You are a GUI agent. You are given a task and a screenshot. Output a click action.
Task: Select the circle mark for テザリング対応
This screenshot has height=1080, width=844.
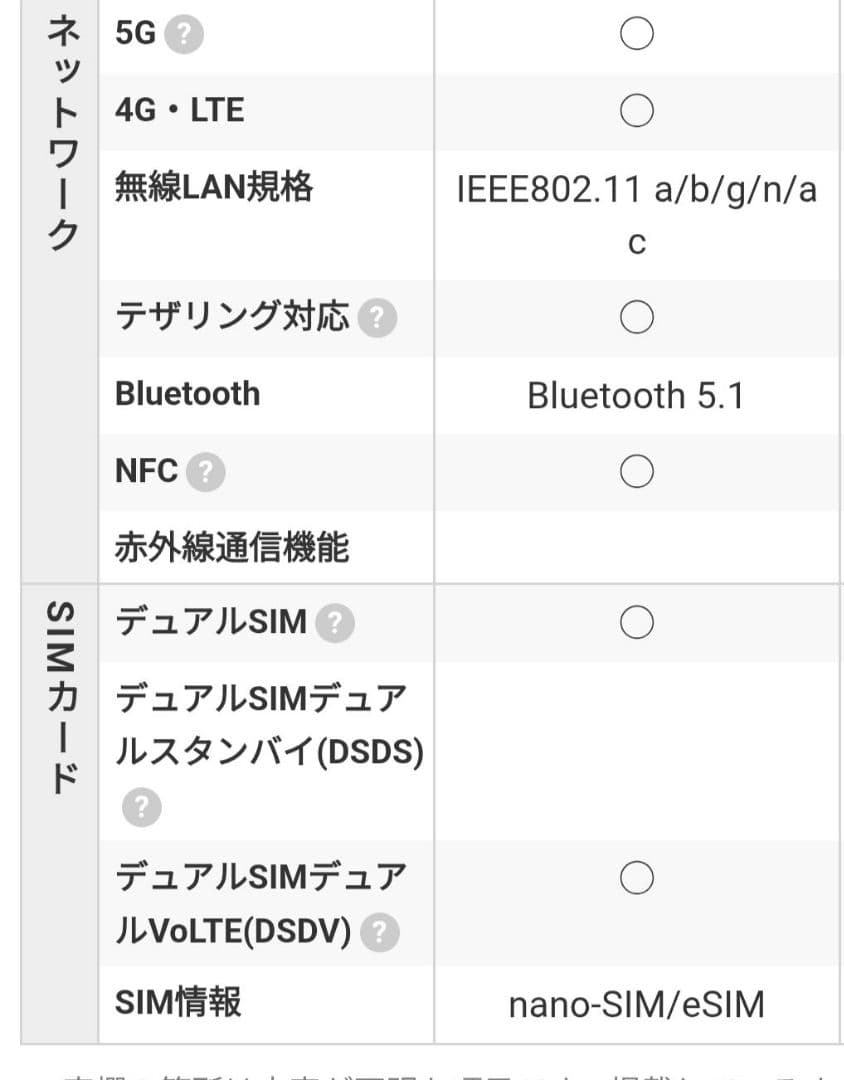tap(636, 316)
